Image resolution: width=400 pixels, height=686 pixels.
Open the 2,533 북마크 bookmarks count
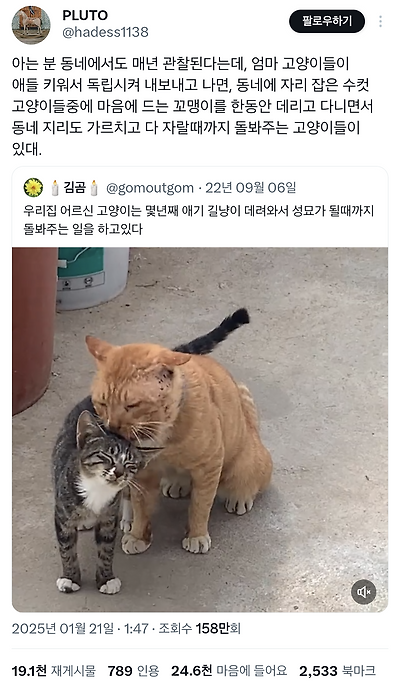337,671
